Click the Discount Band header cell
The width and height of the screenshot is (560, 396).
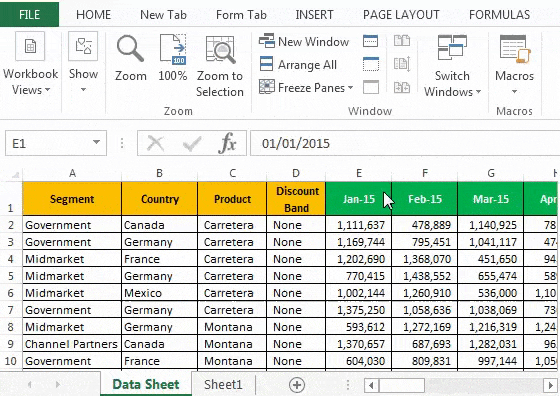[296, 199]
